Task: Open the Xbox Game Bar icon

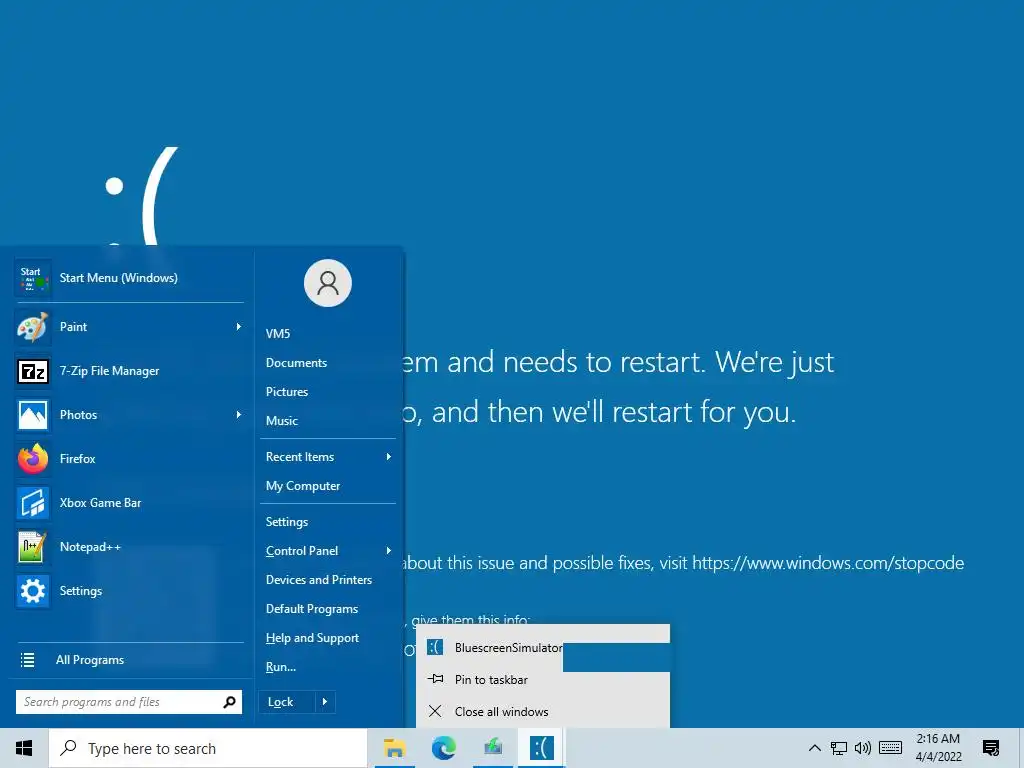Action: click(33, 503)
